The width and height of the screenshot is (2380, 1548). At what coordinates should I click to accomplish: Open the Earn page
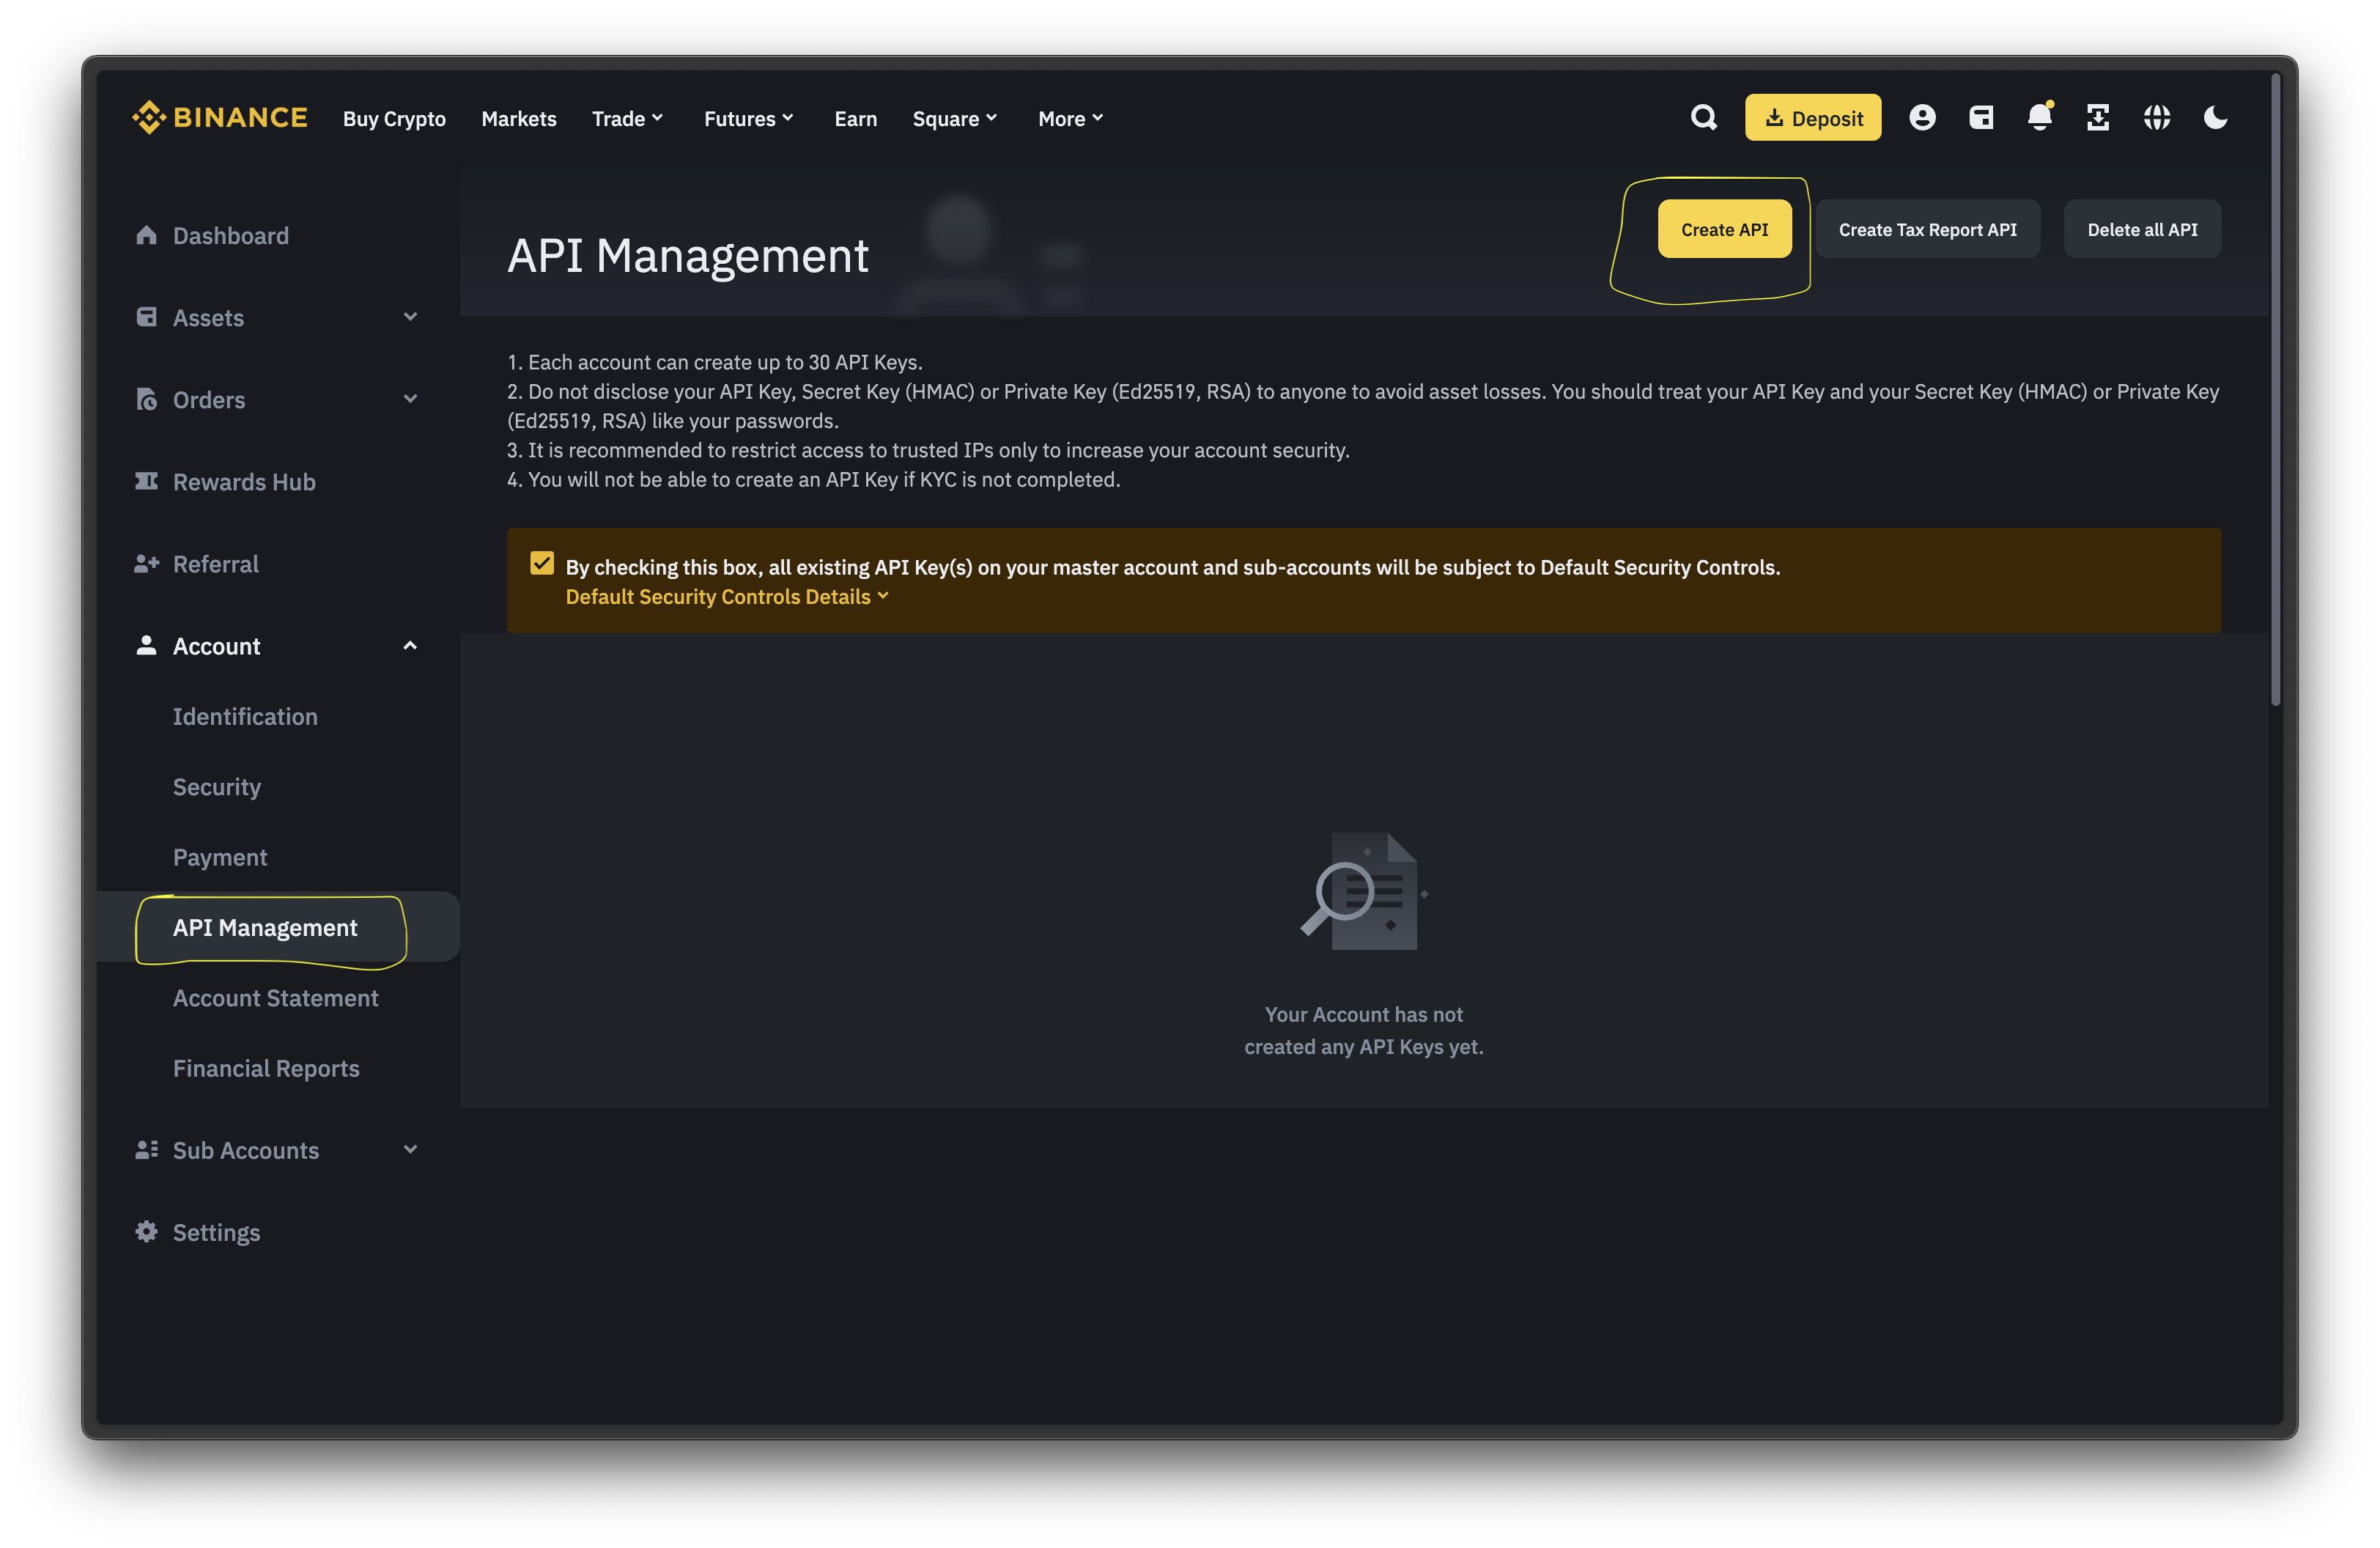coord(856,118)
